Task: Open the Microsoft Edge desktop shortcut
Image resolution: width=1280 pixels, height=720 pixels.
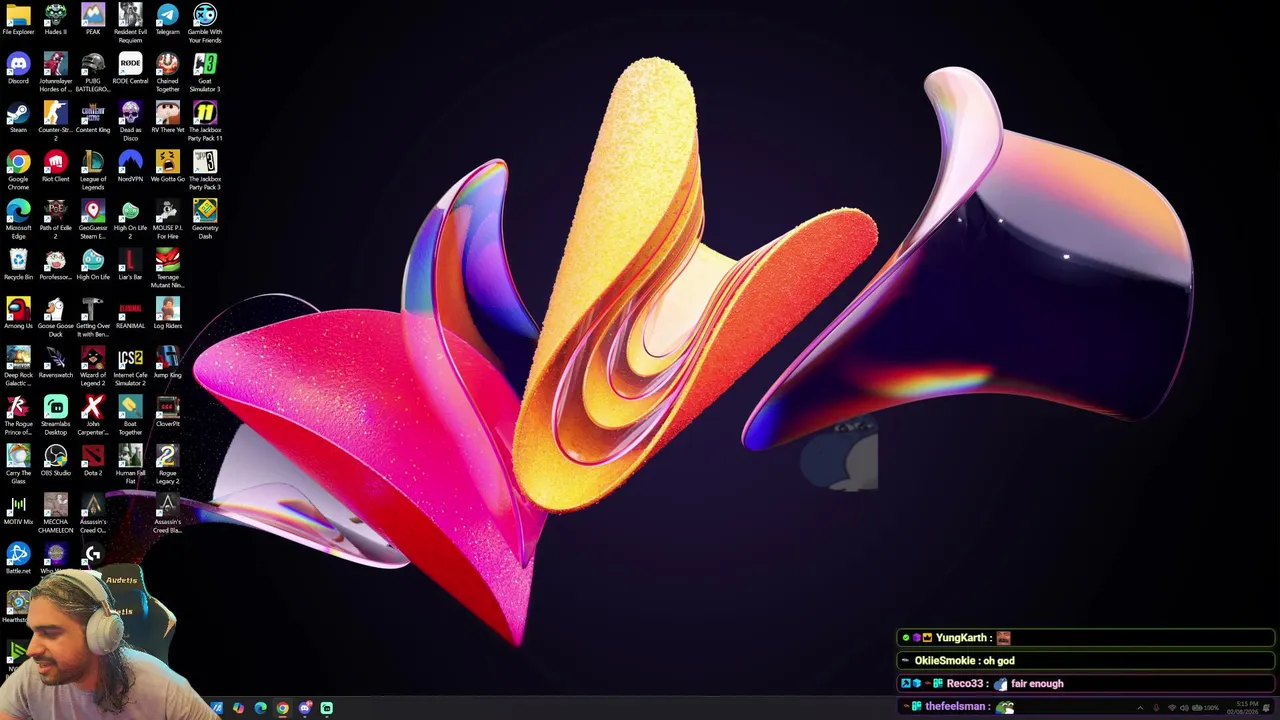Action: click(18, 220)
